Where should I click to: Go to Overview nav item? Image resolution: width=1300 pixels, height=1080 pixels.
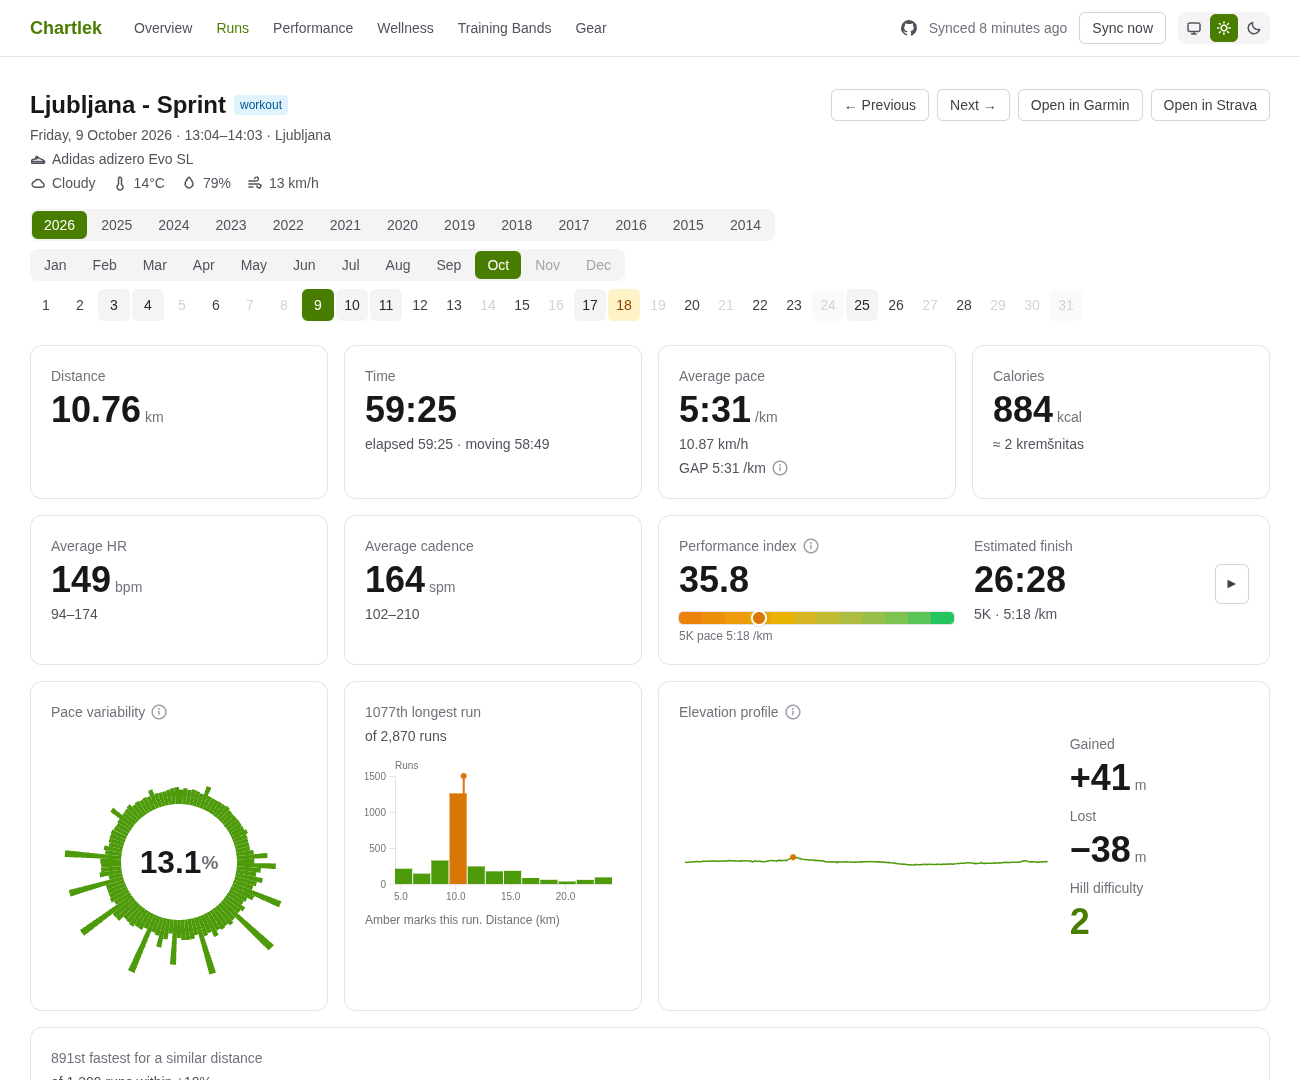click(x=163, y=28)
